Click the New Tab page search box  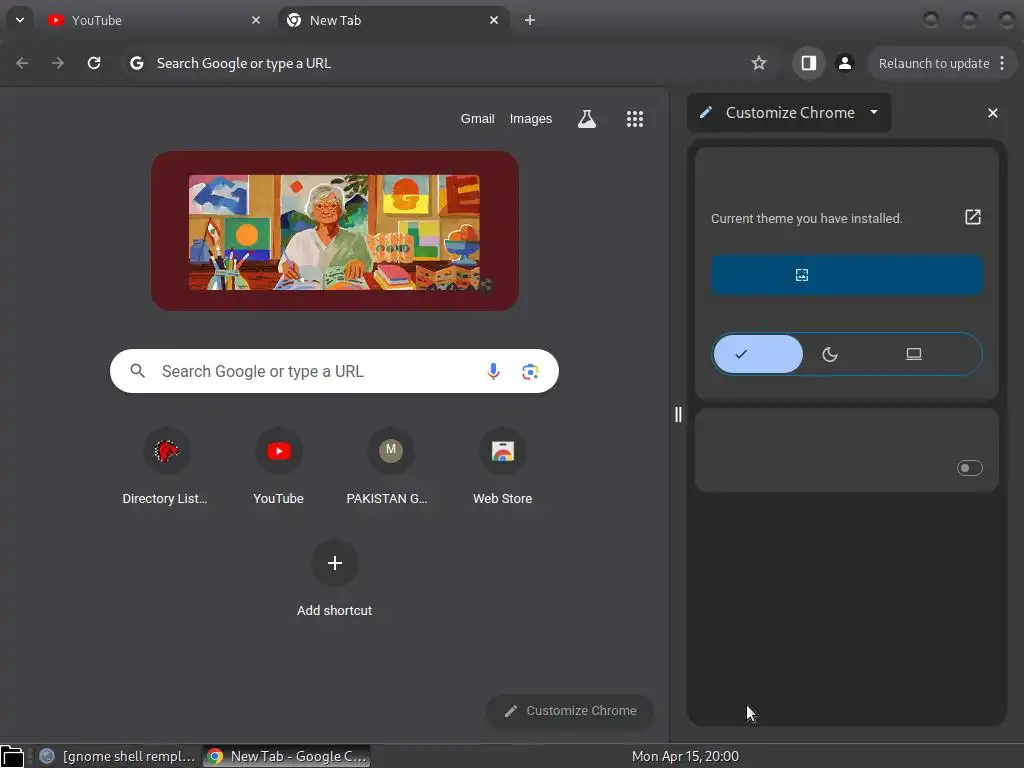tap(334, 371)
